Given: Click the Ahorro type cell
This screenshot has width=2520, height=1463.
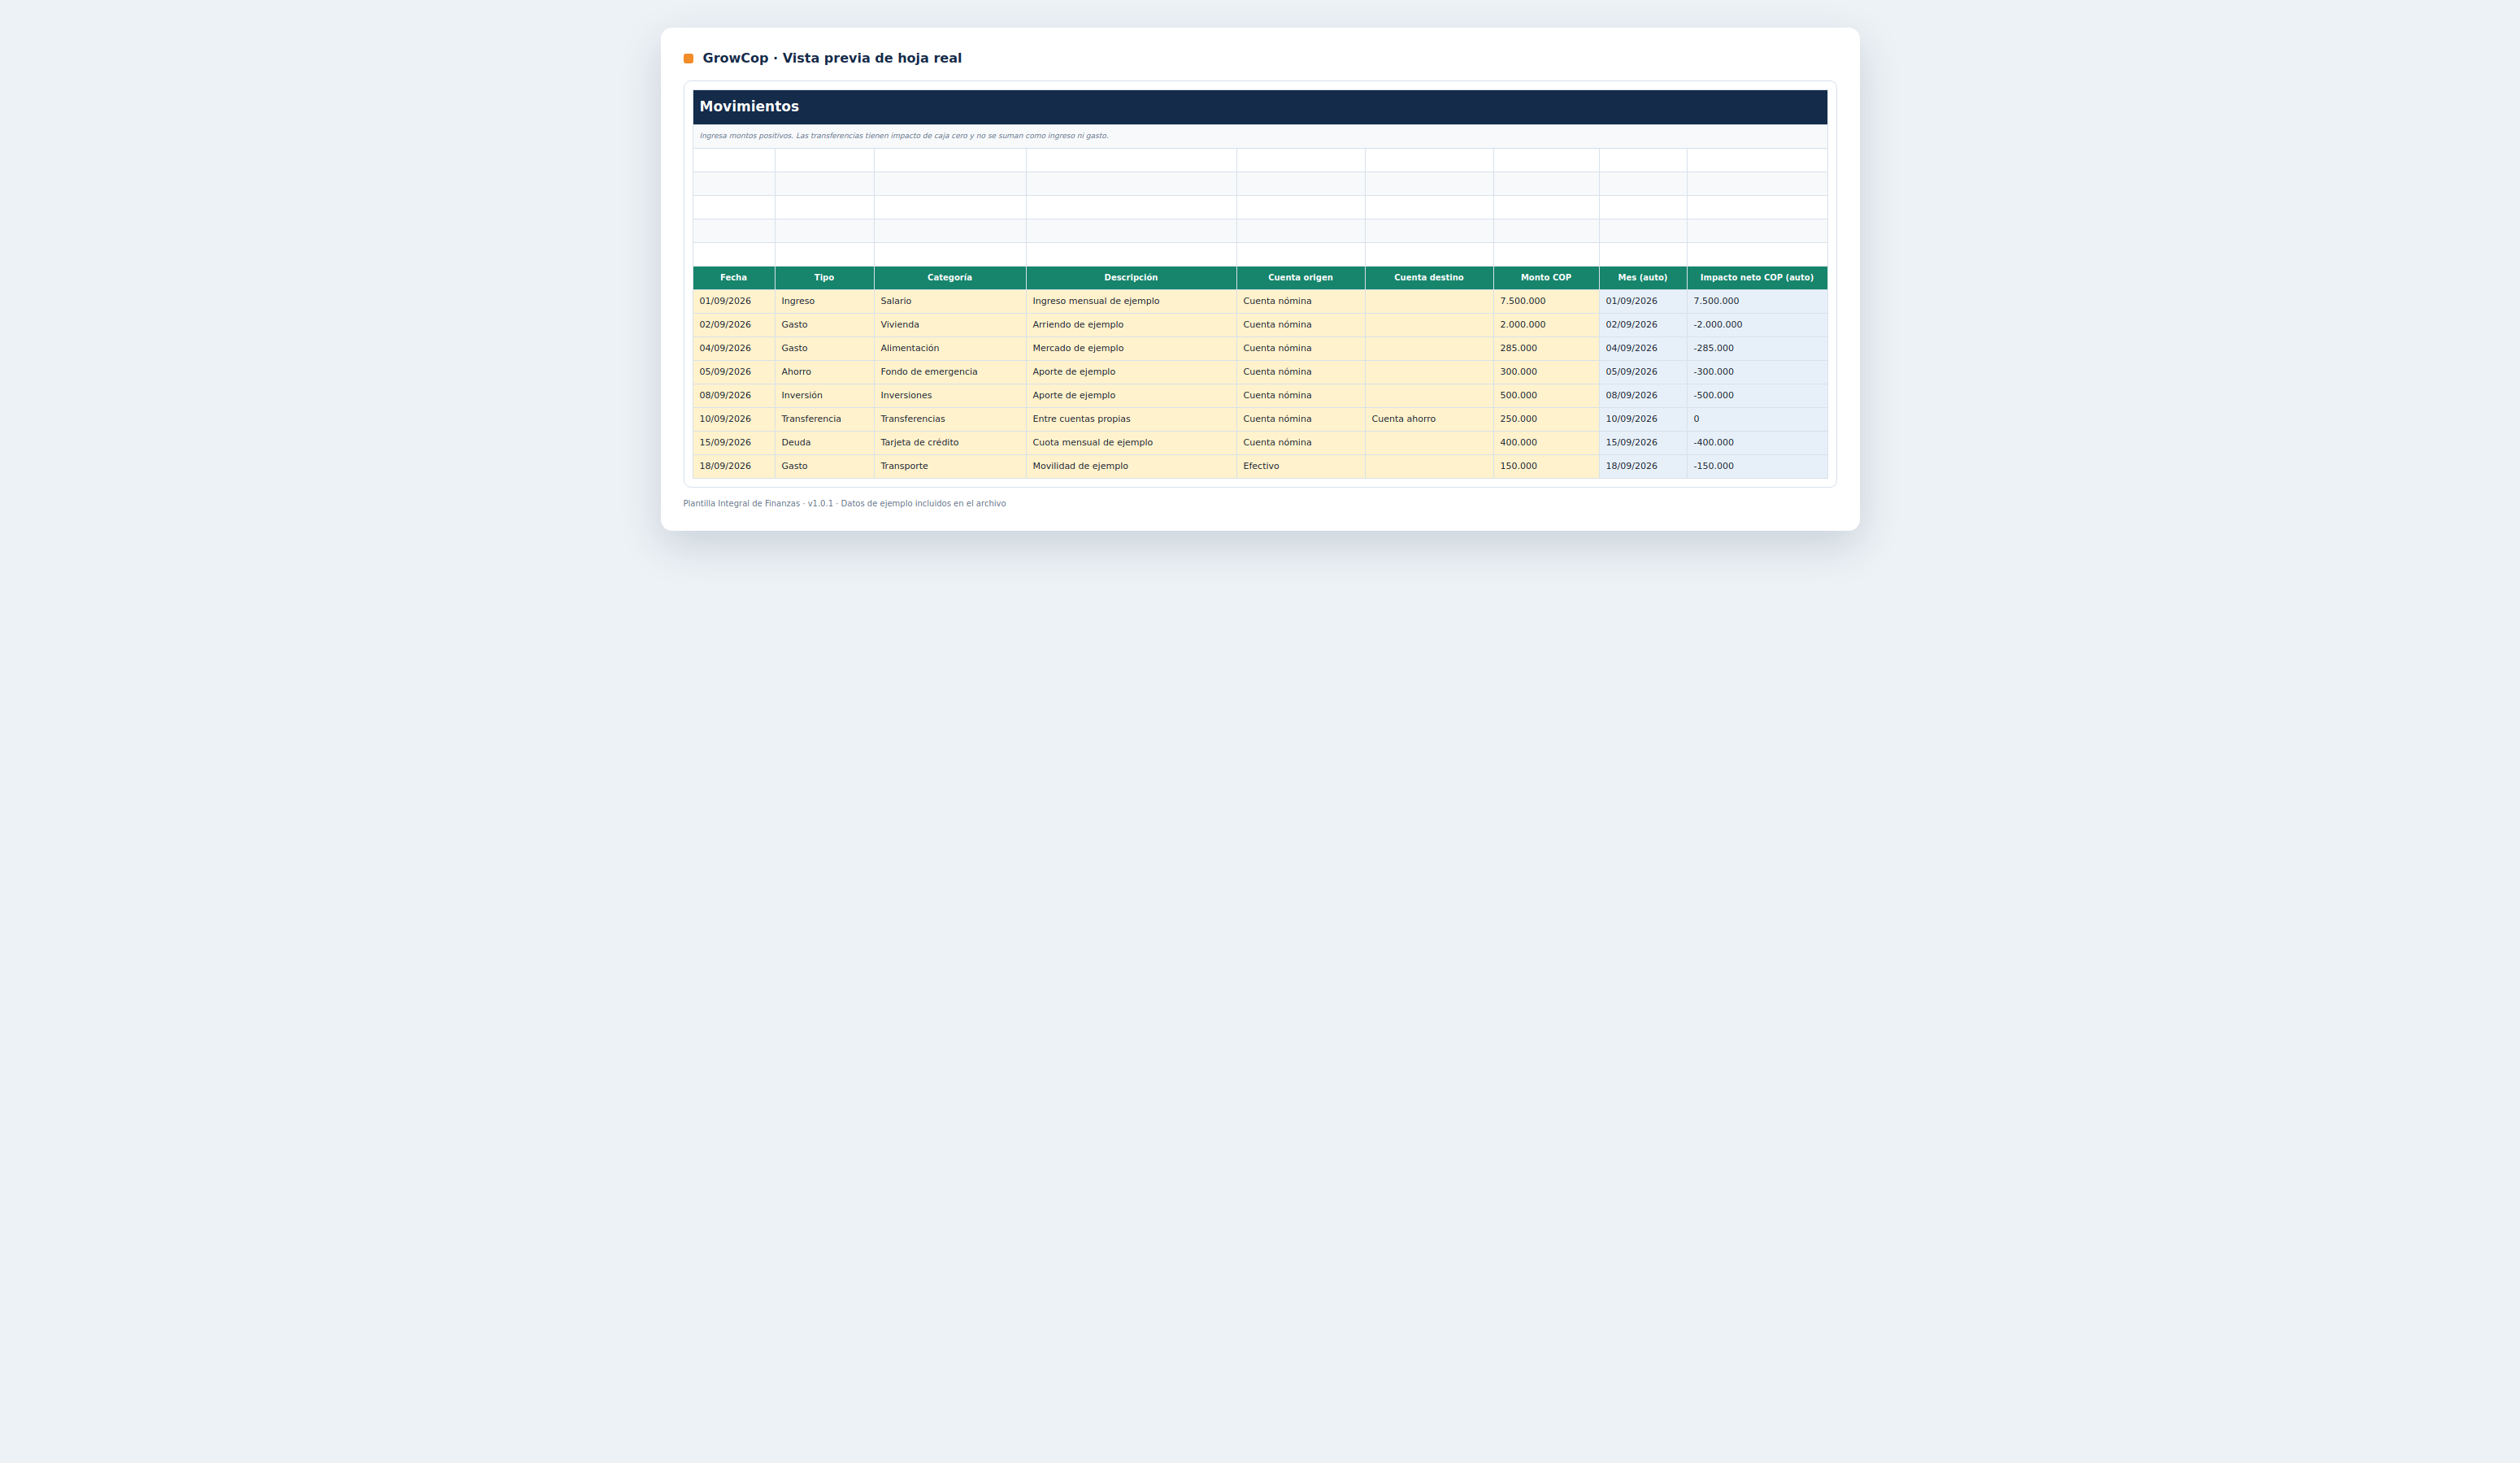Looking at the screenshot, I should click(824, 372).
